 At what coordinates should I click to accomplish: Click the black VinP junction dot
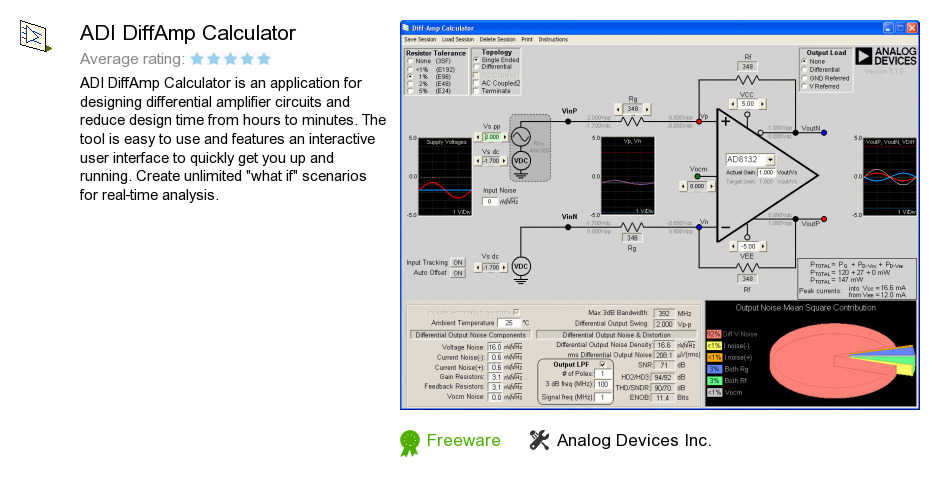(568, 122)
